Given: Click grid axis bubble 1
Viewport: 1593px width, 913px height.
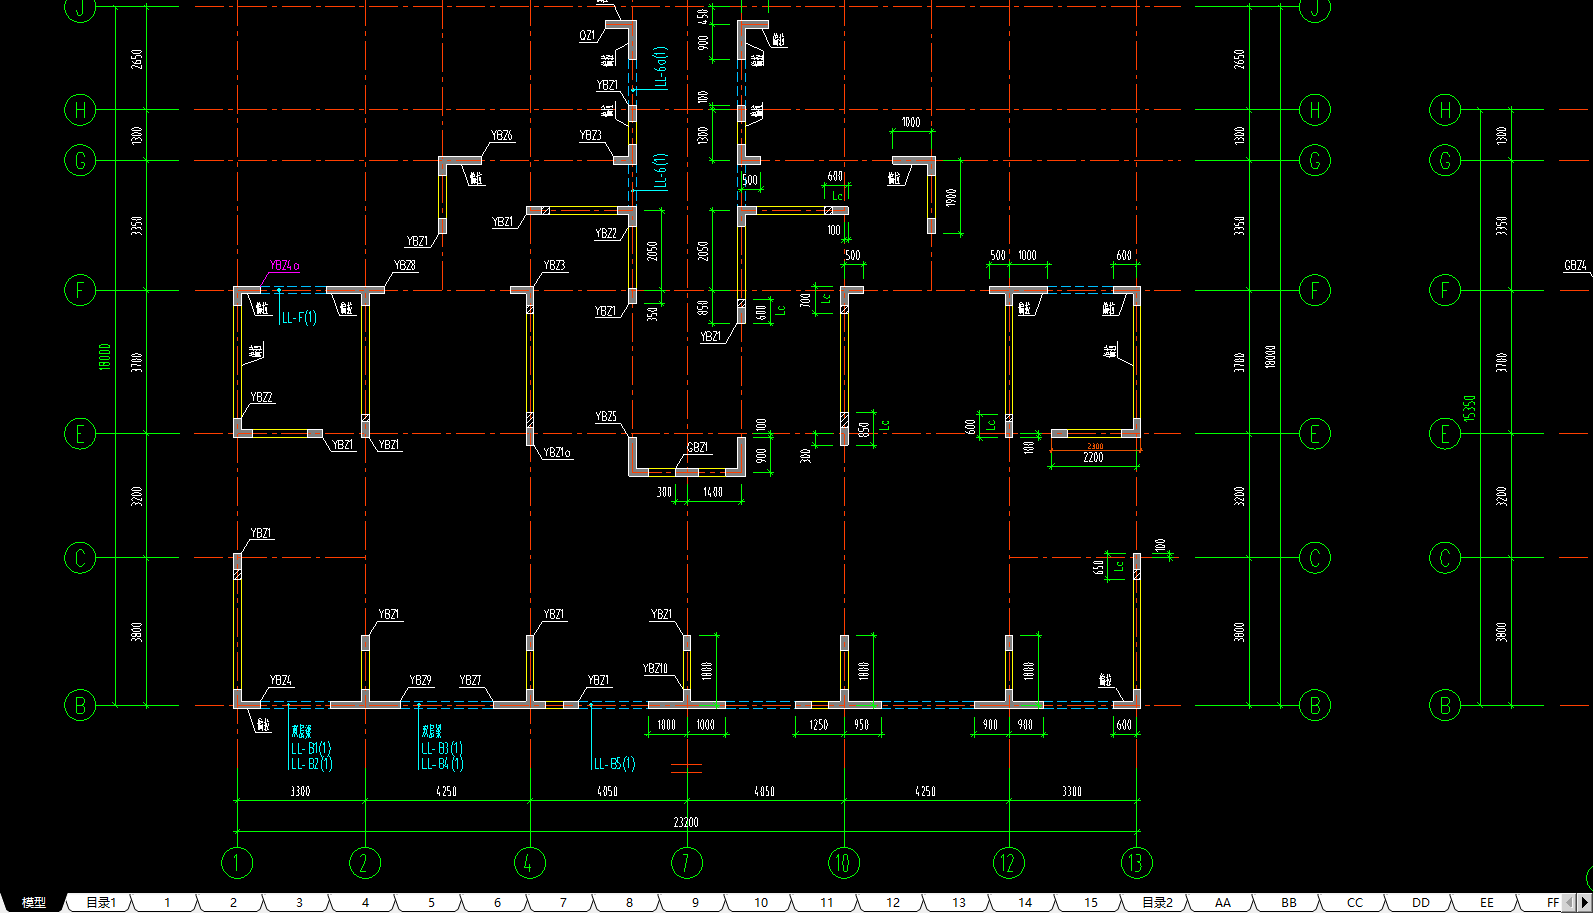Looking at the screenshot, I should tap(237, 863).
